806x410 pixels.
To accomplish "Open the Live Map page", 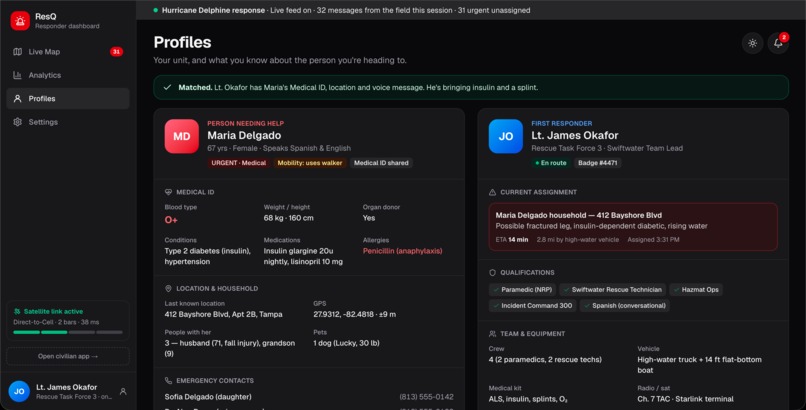I will click(68, 52).
